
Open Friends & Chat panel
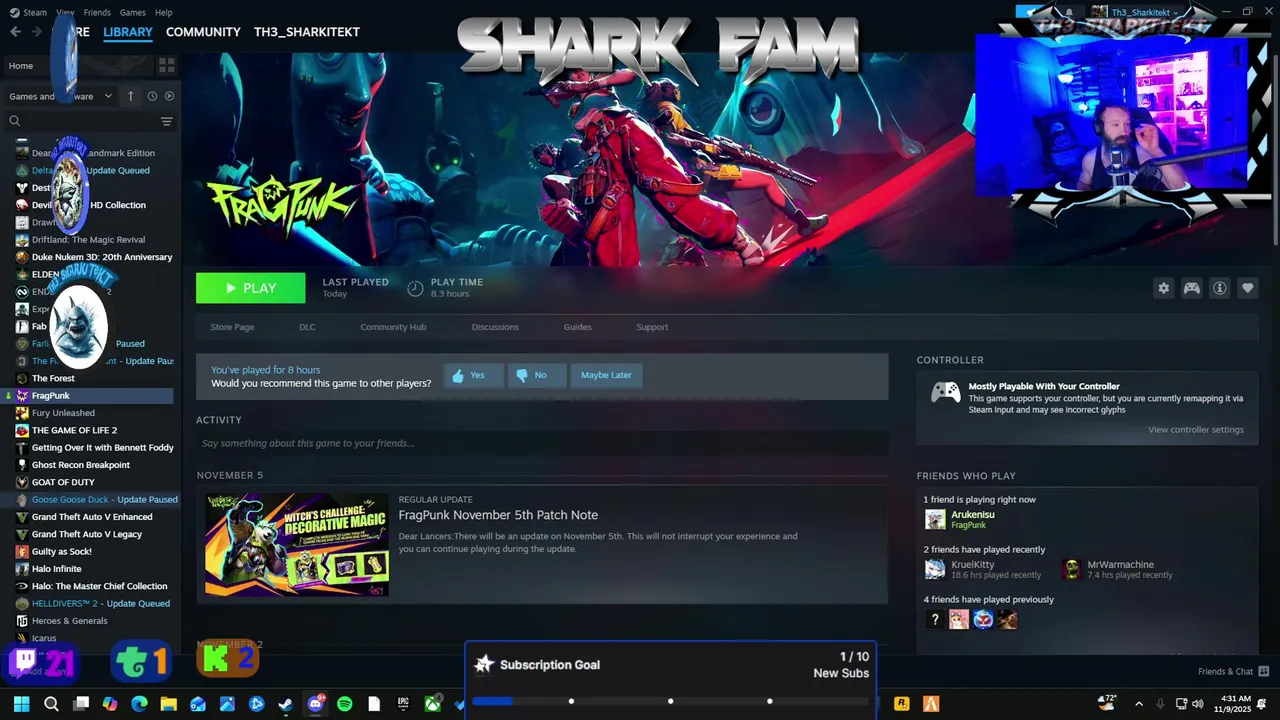coord(1233,671)
